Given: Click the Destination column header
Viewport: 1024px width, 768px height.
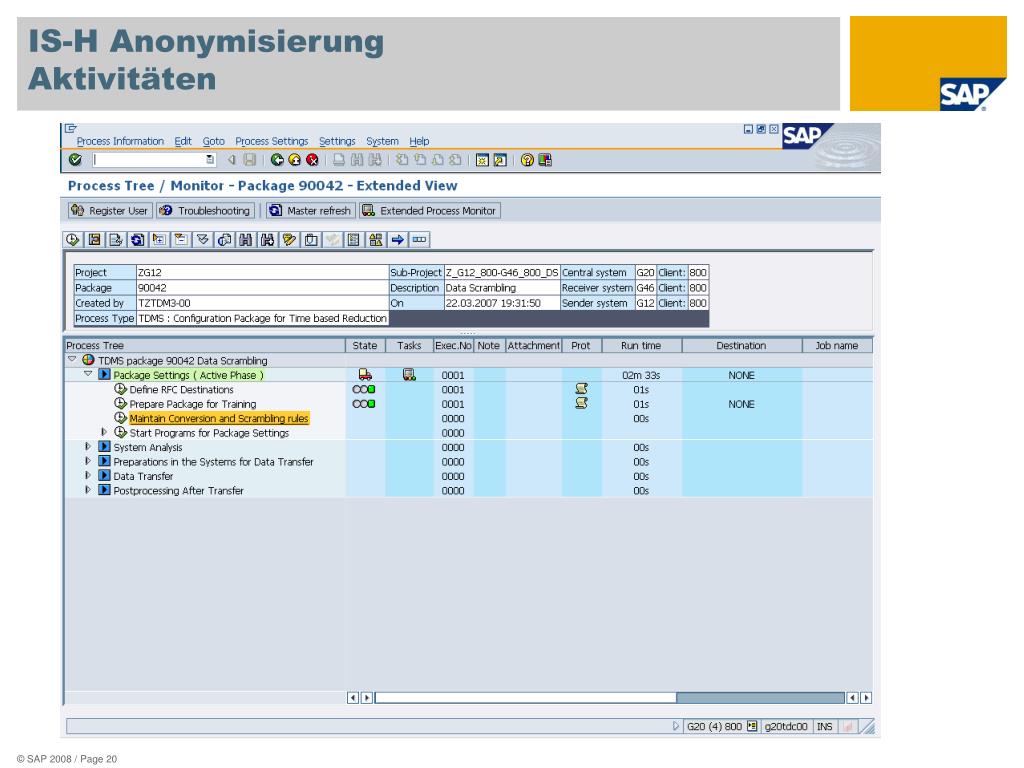Looking at the screenshot, I should (741, 345).
